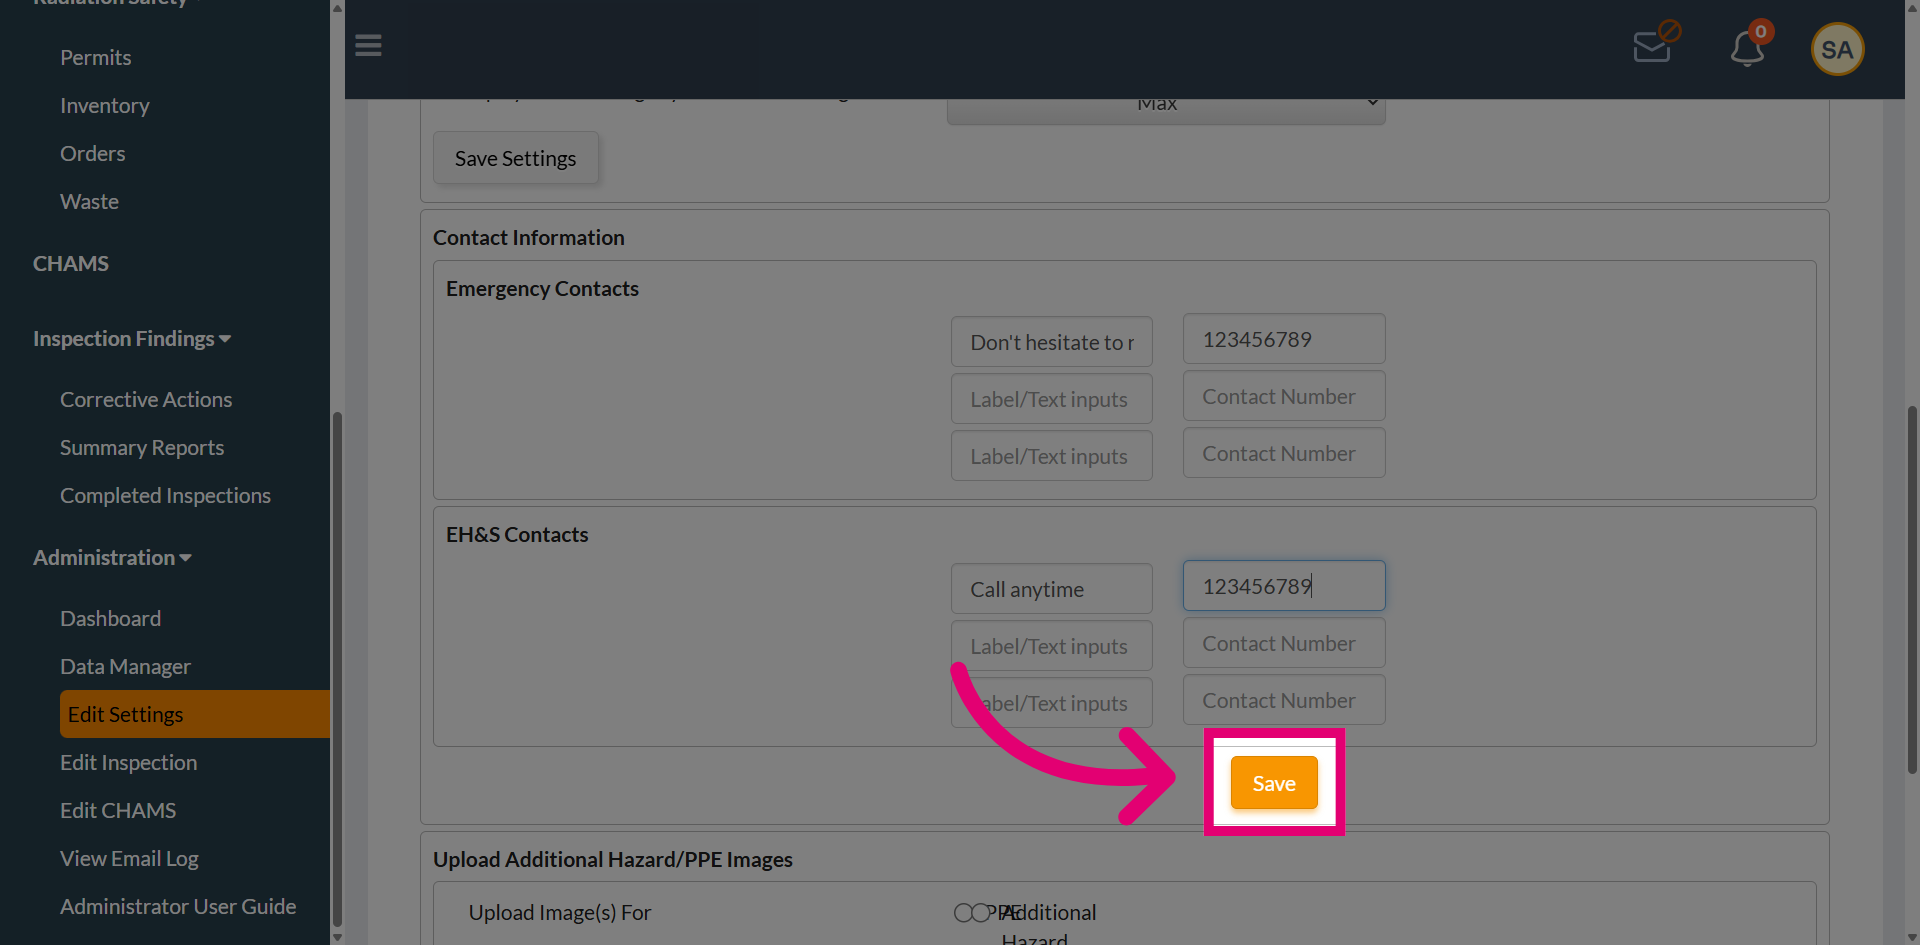Screen dimensions: 1920x945
Task: Open the Administrator User Guide
Action: coord(178,907)
